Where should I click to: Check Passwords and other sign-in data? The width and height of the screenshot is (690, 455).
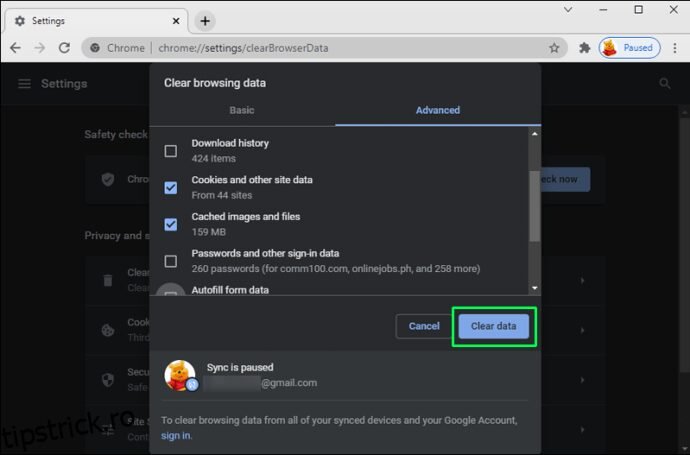click(x=171, y=261)
